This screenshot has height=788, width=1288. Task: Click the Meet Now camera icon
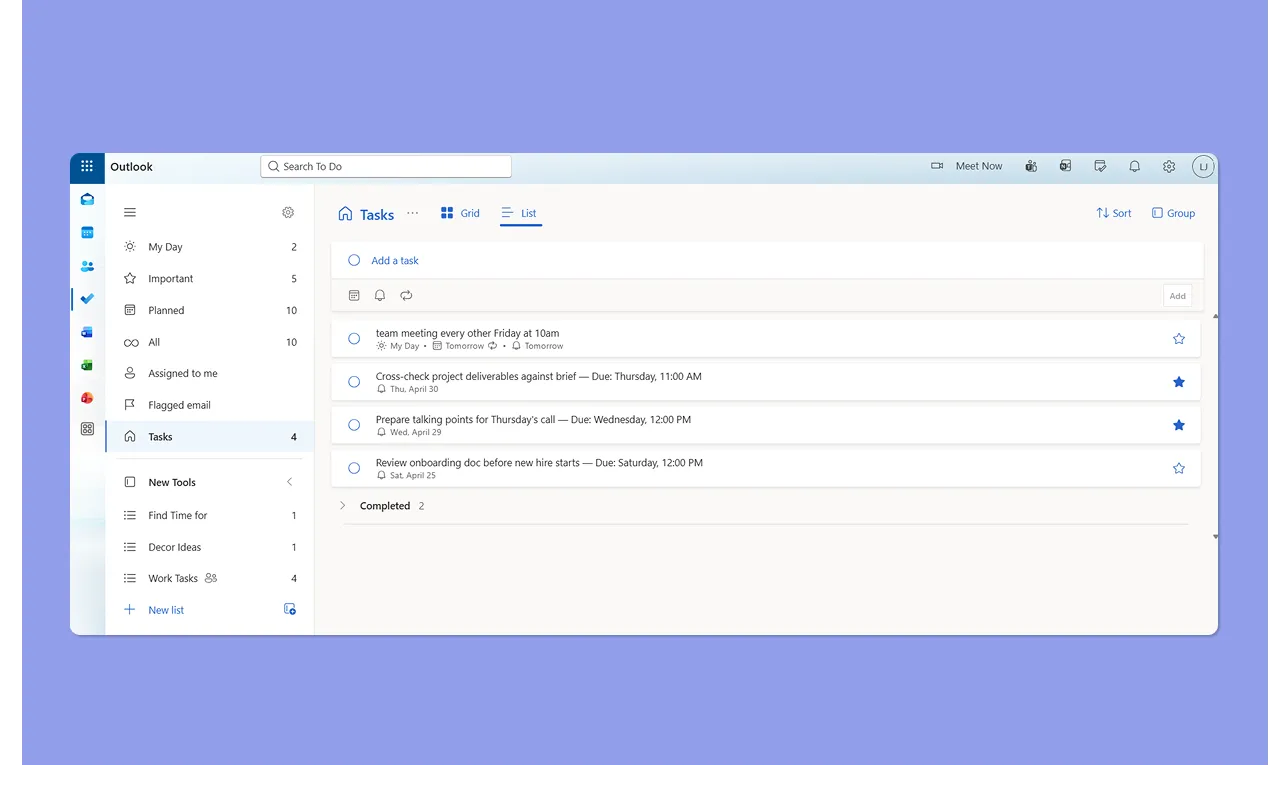pos(937,166)
